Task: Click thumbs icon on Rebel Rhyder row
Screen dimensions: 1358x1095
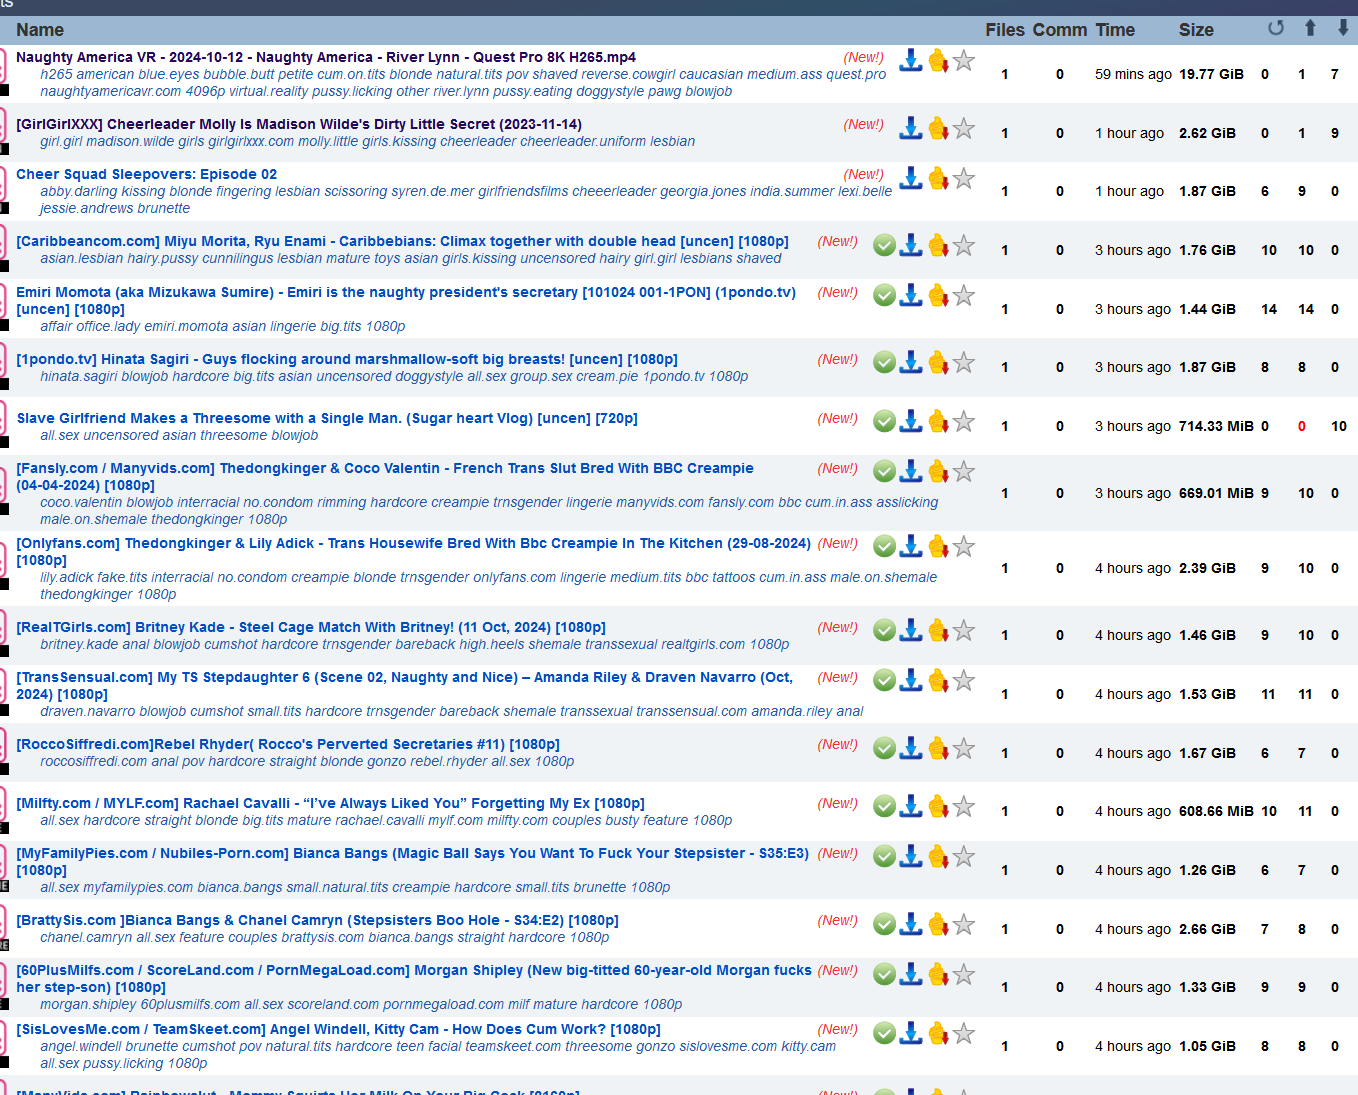Action: (x=938, y=748)
